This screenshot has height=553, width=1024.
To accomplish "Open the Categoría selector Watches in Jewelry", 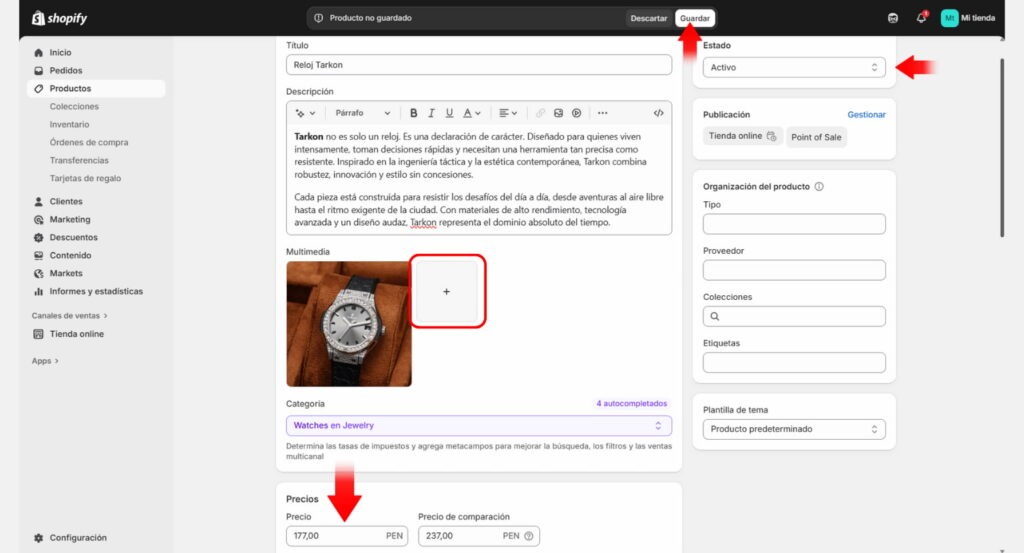I will click(478, 425).
